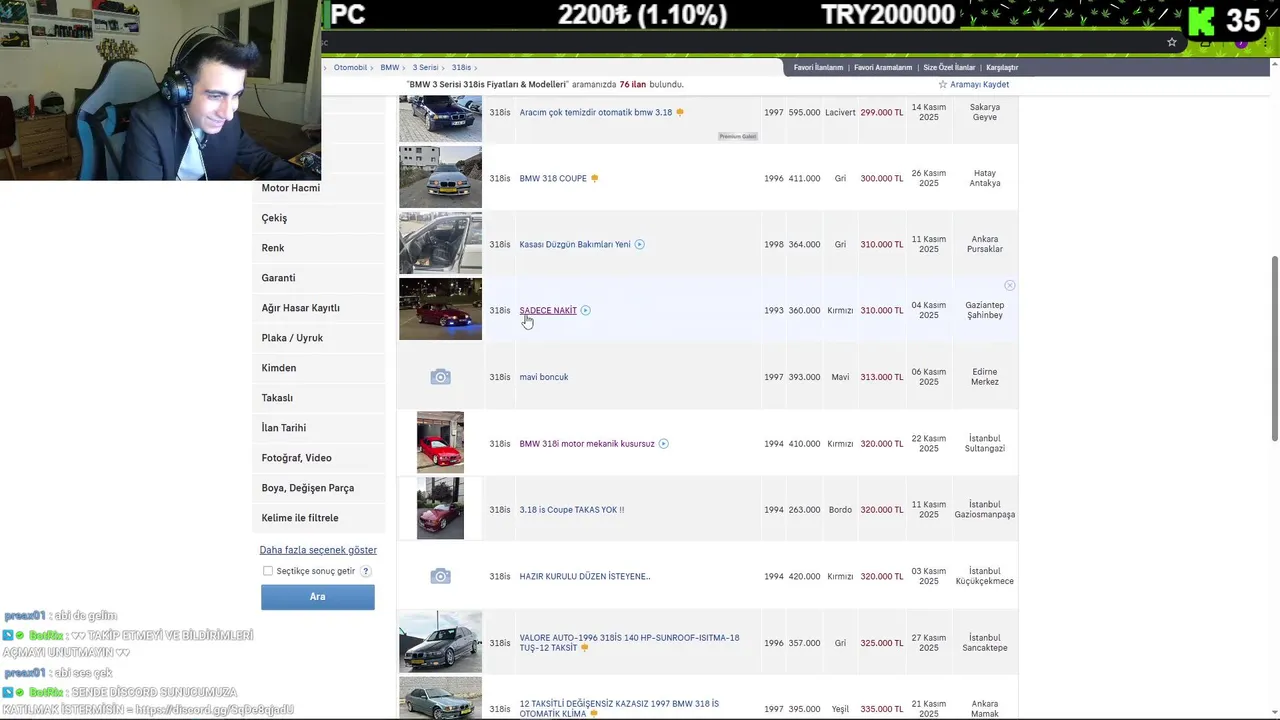Click price 299.000 TL in first row
This screenshot has height=720, width=1280.
[x=882, y=112]
